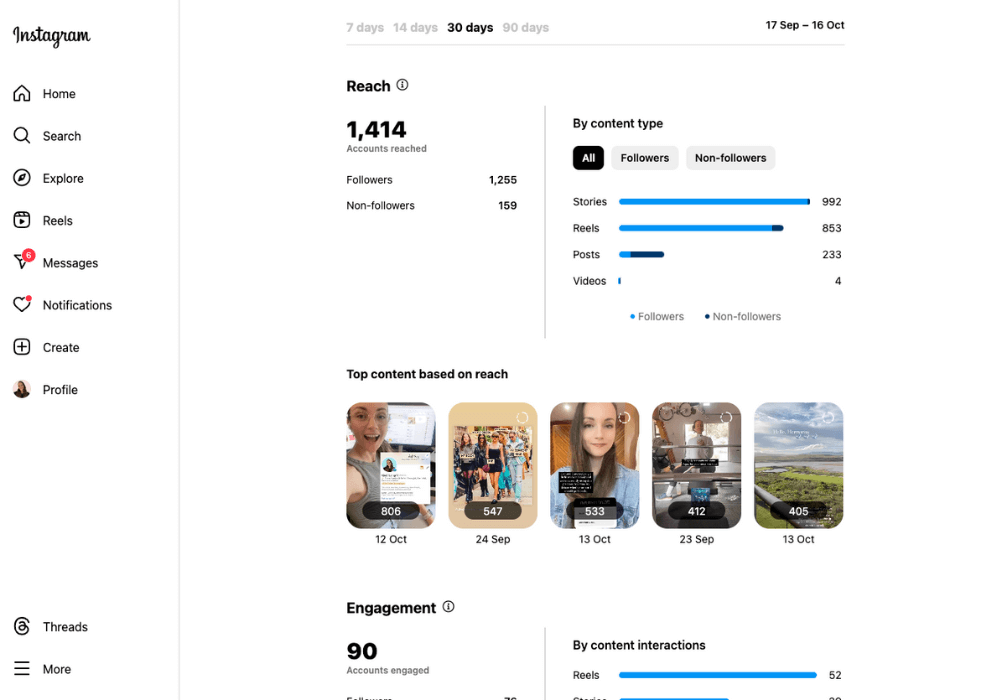
Task: Select the Non-followers content type filter
Action: click(x=730, y=157)
